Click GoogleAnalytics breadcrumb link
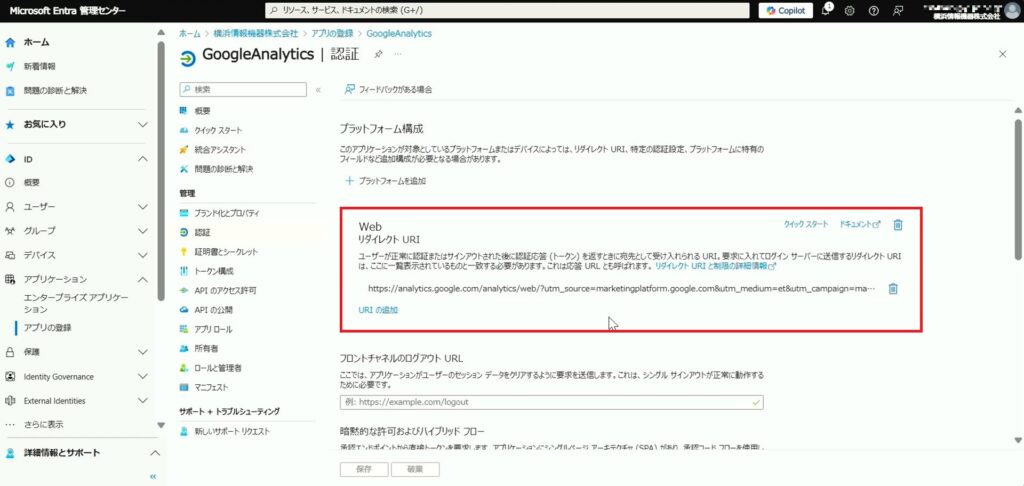The width and height of the screenshot is (1024, 486). click(x=399, y=33)
